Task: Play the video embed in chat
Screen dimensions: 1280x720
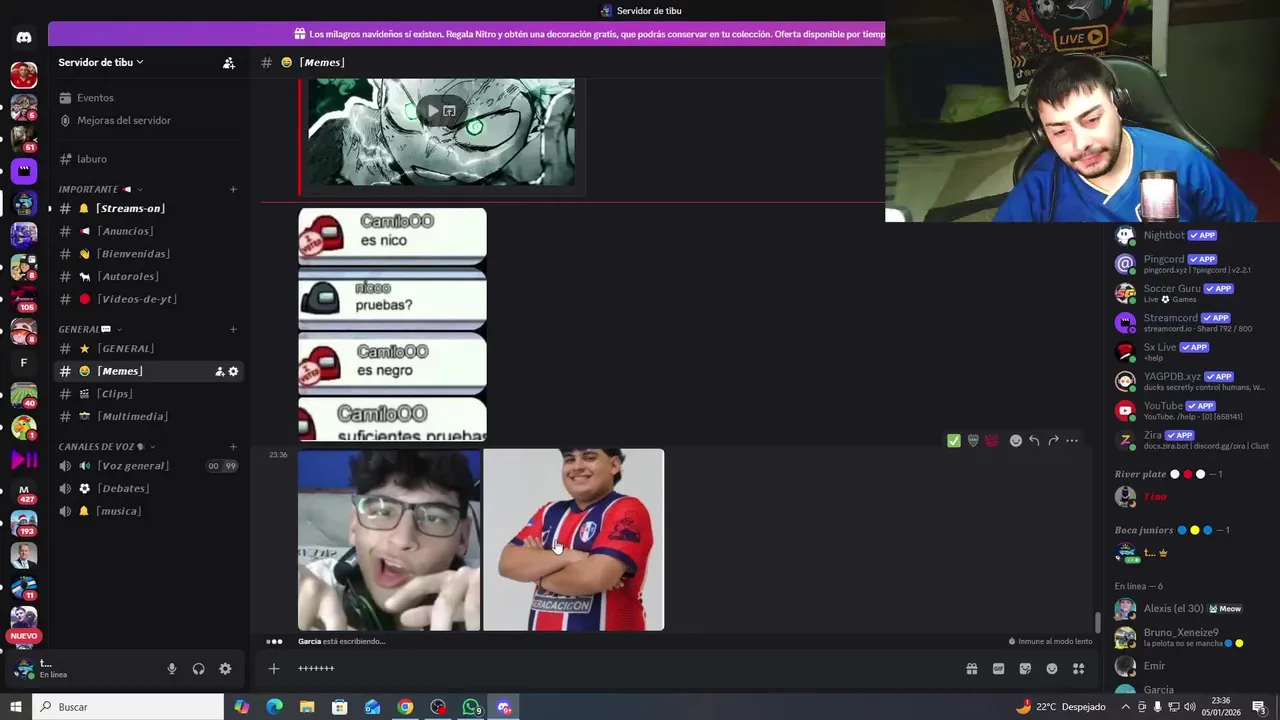Action: click(x=433, y=110)
